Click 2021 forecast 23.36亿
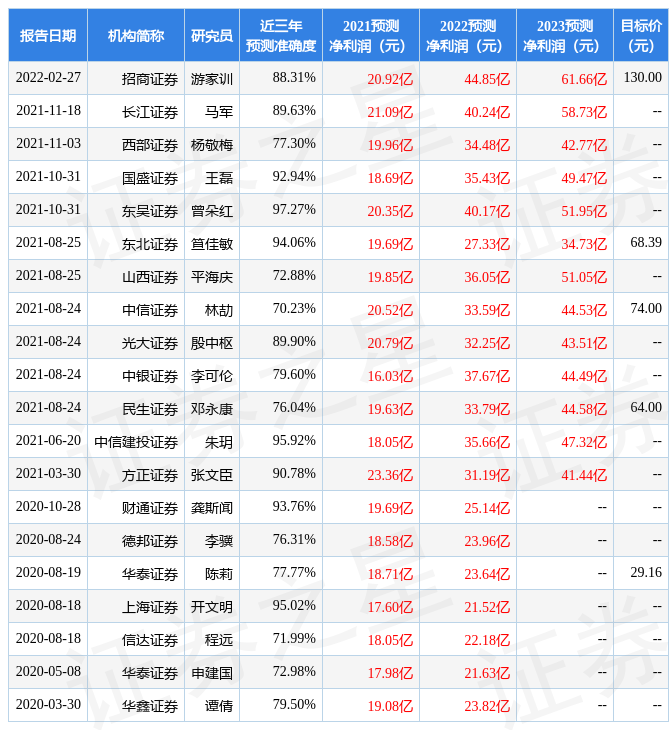Viewport: 669px width, 730px height. point(390,475)
